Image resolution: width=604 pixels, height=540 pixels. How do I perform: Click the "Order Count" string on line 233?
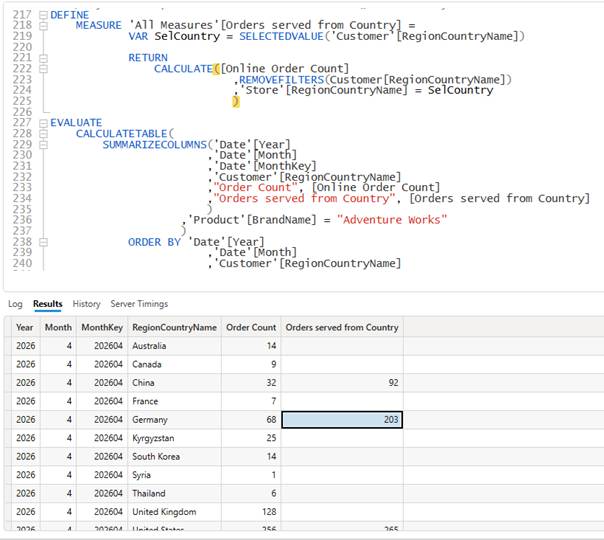[255, 188]
